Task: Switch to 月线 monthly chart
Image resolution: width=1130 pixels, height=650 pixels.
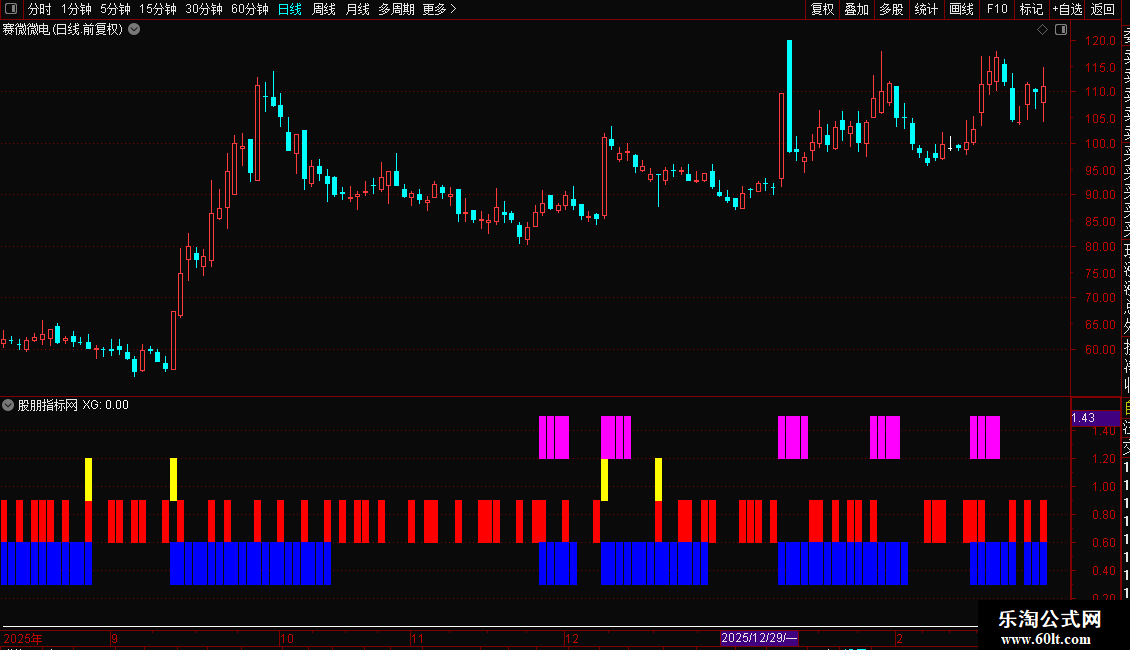Action: 357,9
